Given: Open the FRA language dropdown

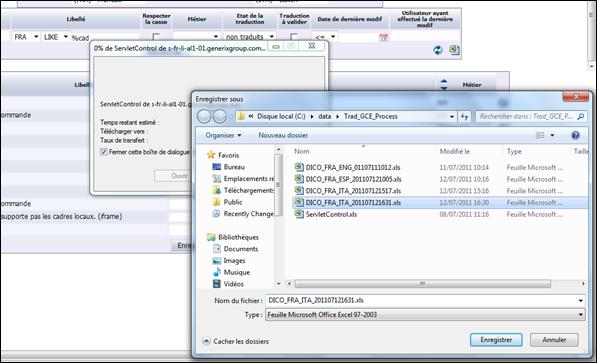Looking at the screenshot, I should (26, 37).
